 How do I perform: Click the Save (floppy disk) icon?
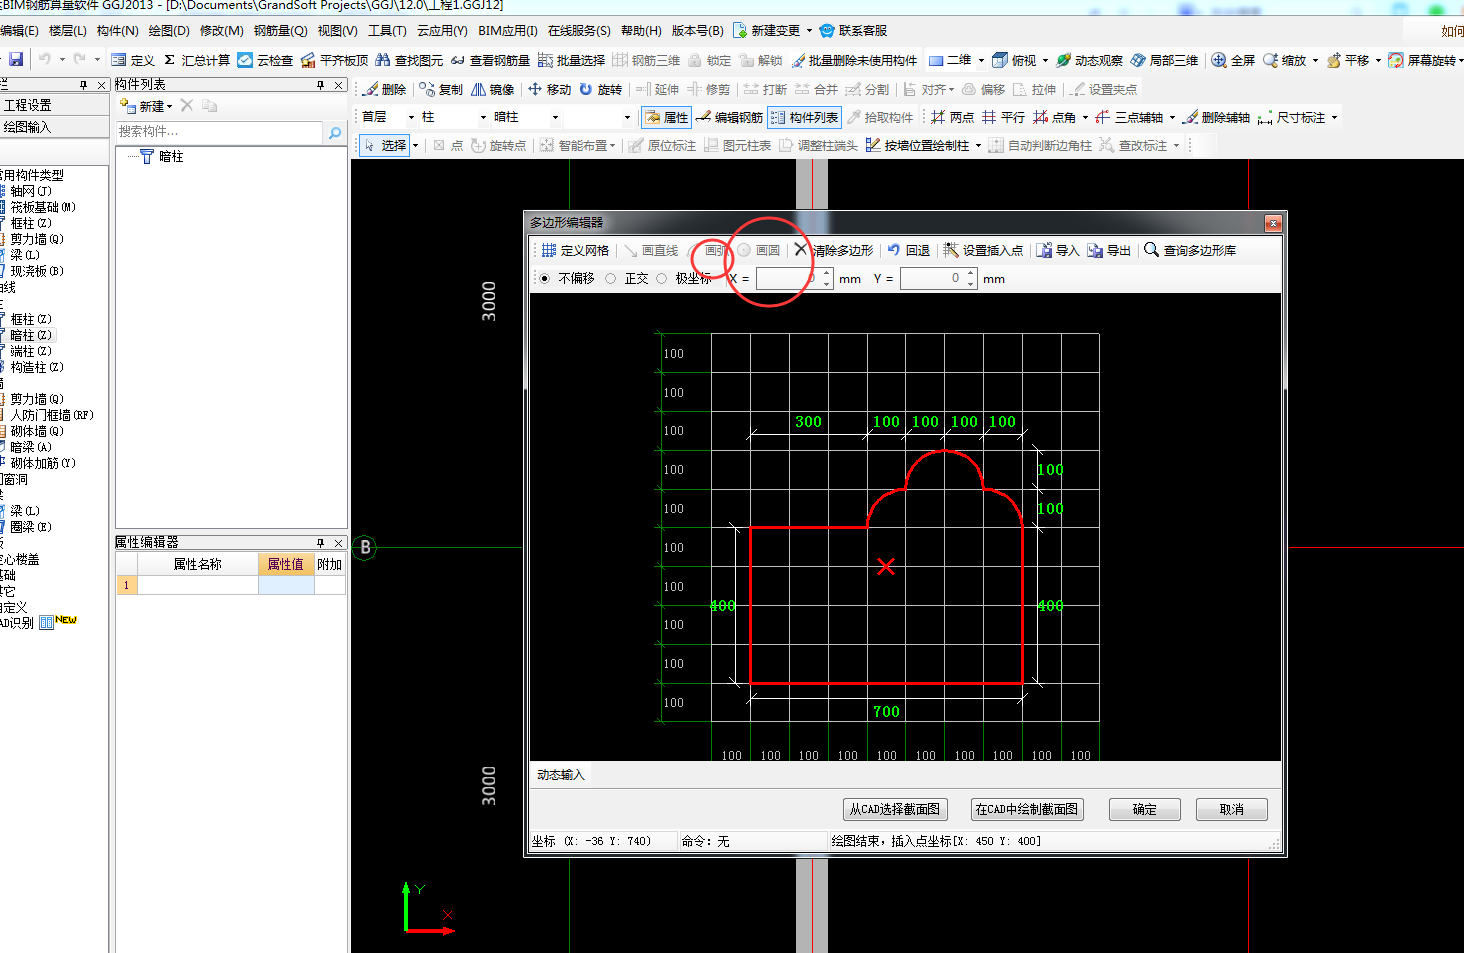coord(16,60)
